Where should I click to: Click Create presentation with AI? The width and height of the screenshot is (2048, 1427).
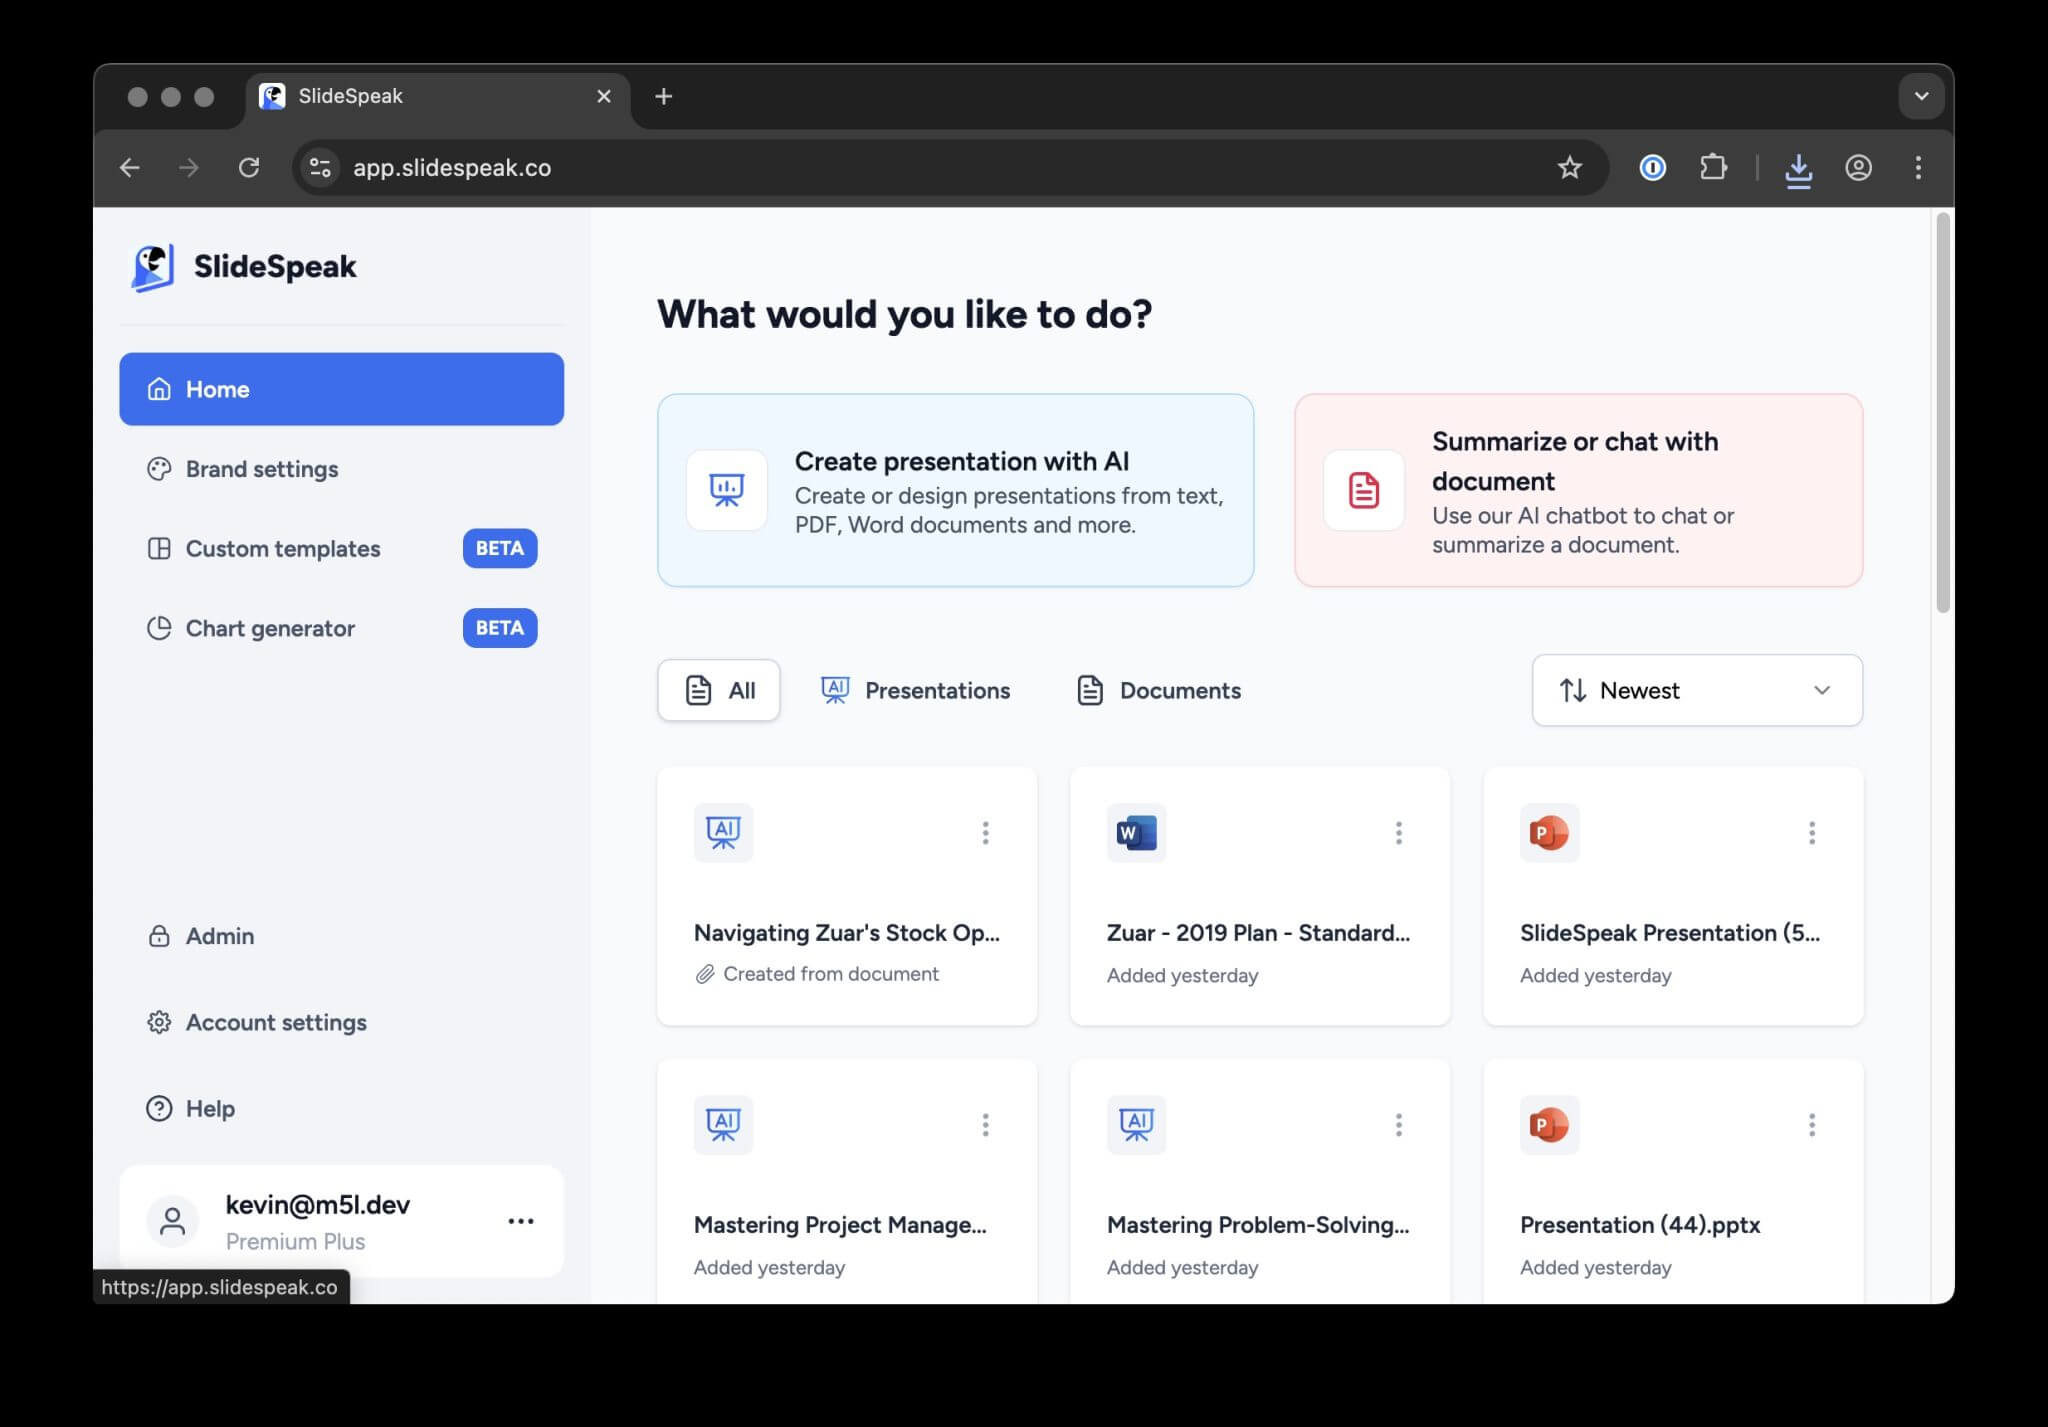click(x=955, y=490)
